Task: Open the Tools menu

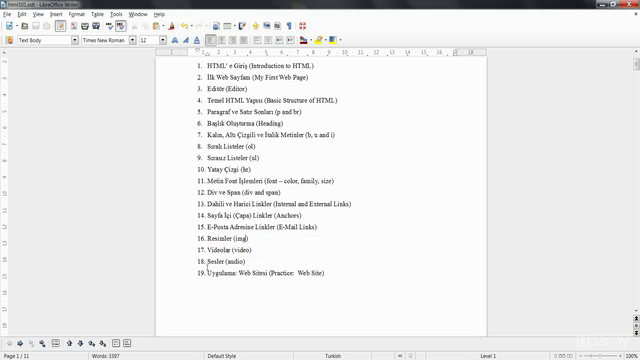Action: [116, 14]
